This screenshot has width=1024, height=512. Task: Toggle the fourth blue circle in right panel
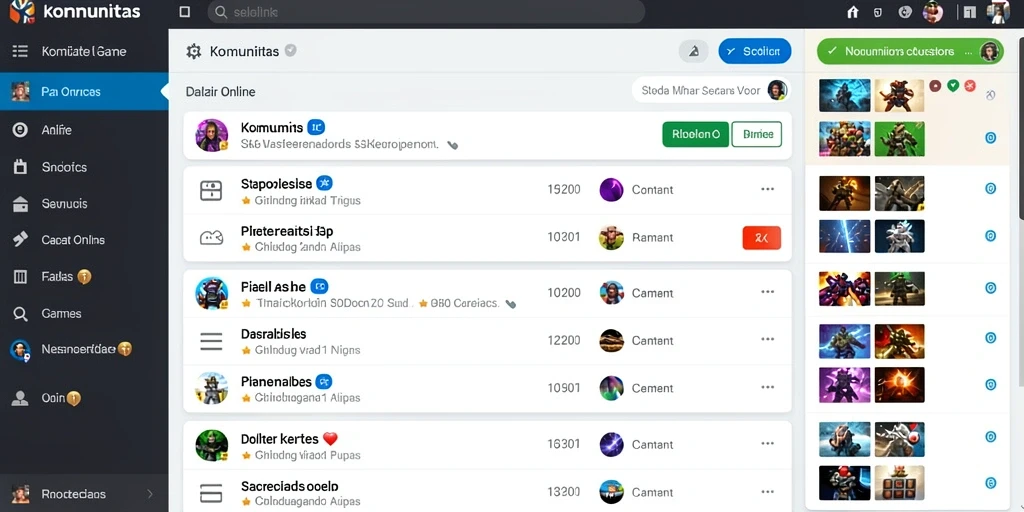pos(991,287)
